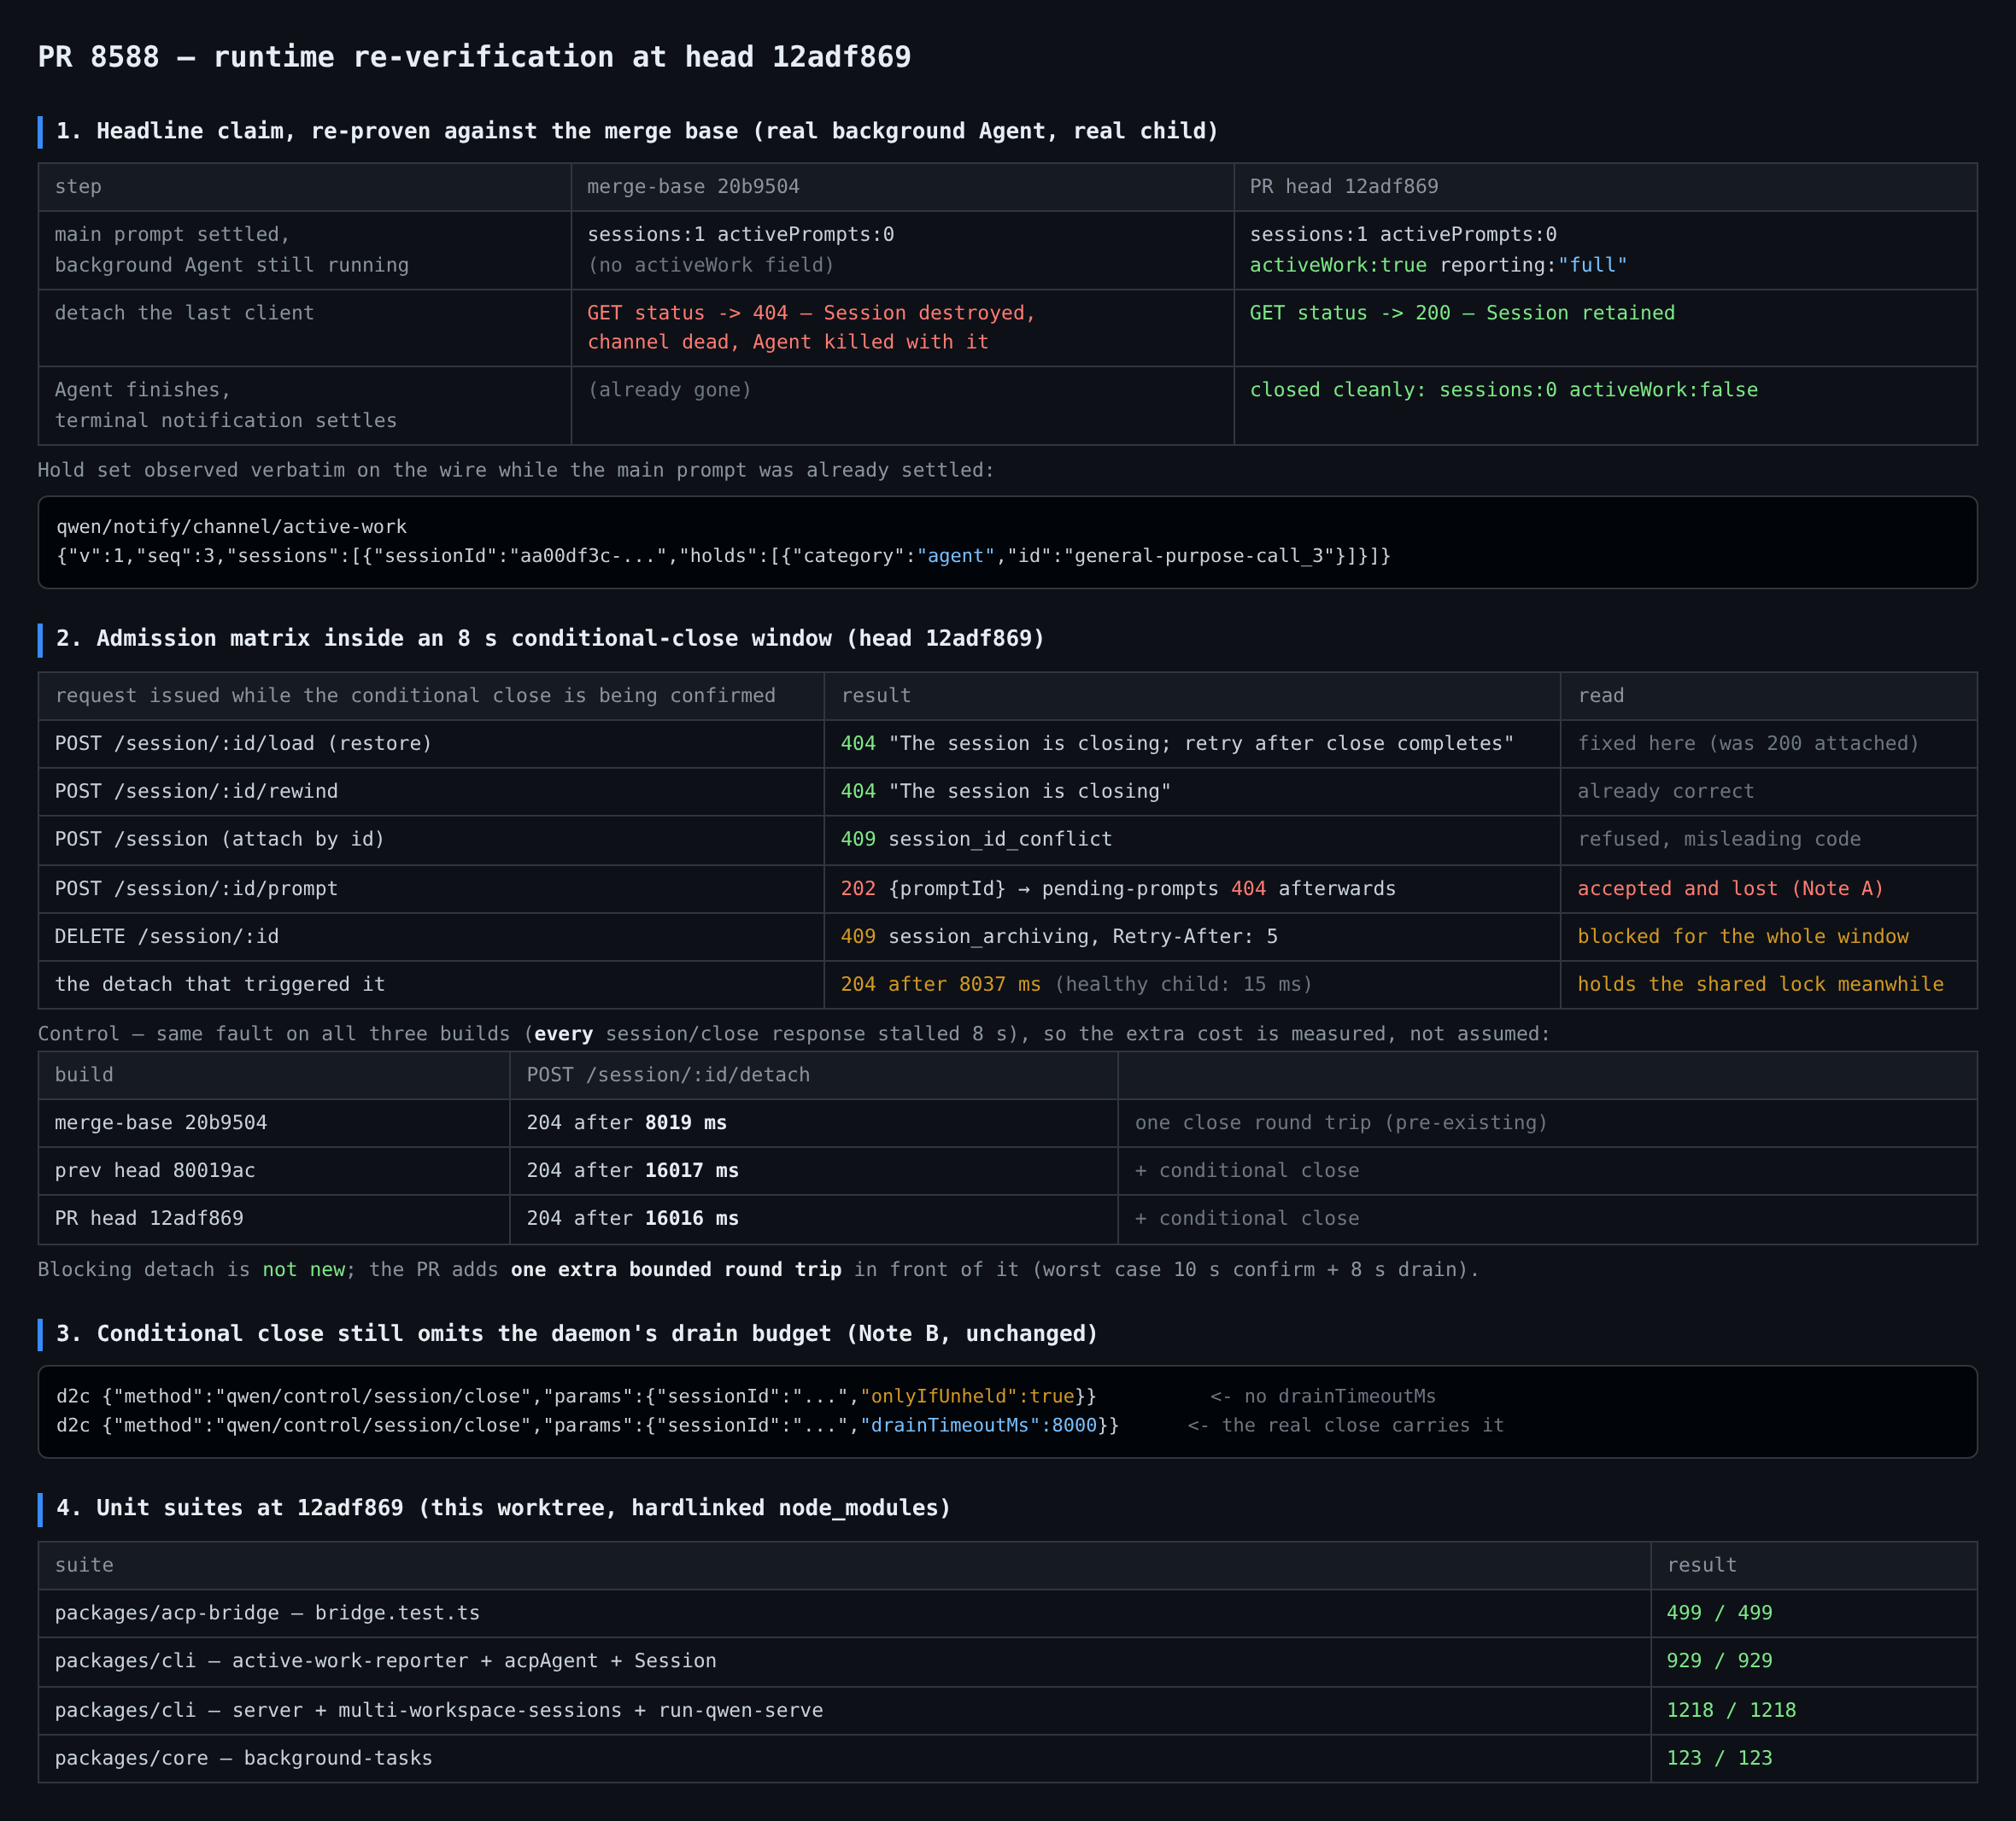This screenshot has width=2016, height=1821.
Task: Select heading '1. Headline claim, re-proven against the merge base'
Action: click(637, 131)
